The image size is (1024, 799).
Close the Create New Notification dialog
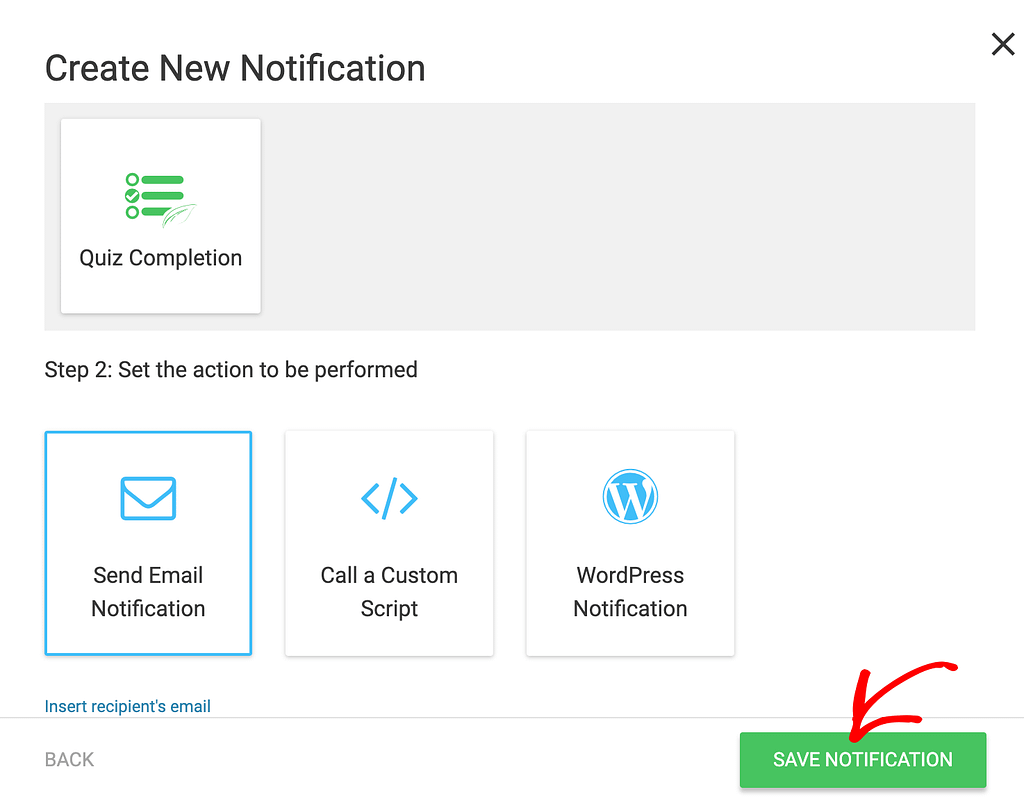click(1002, 44)
